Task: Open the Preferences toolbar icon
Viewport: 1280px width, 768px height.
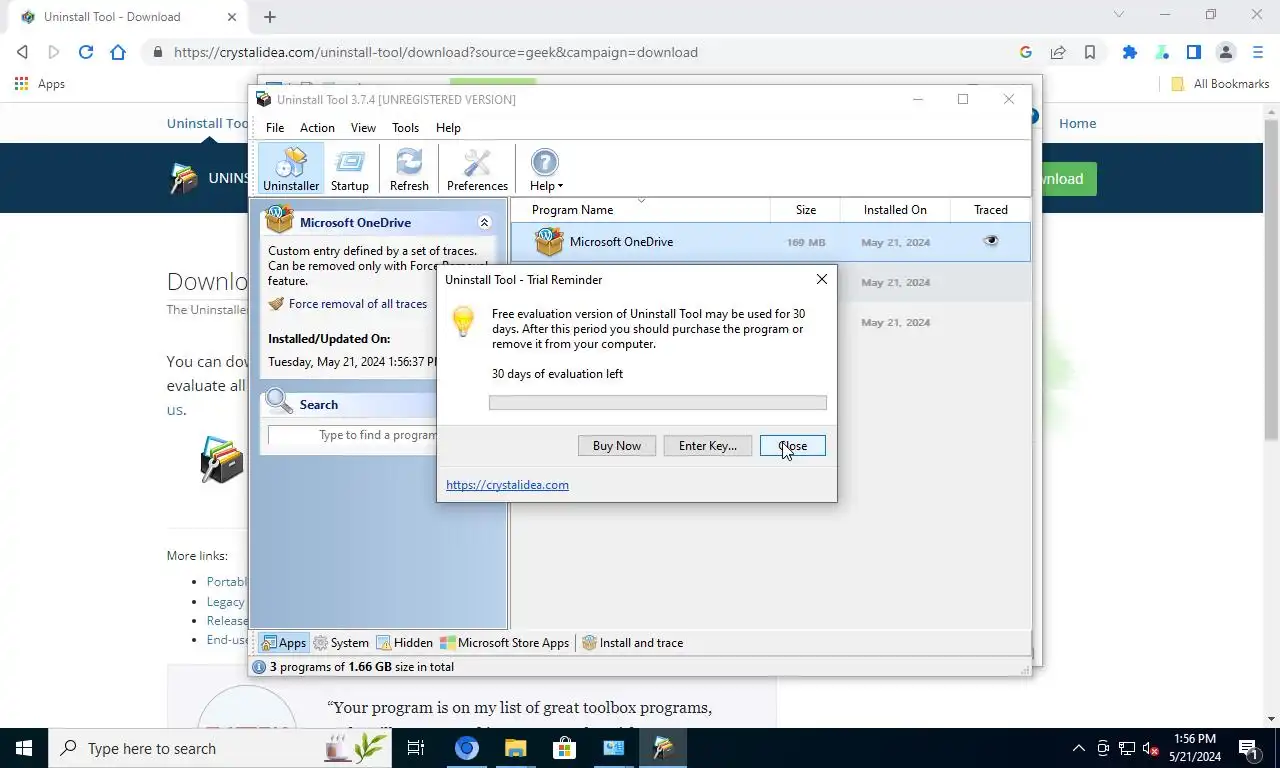Action: click(x=477, y=169)
